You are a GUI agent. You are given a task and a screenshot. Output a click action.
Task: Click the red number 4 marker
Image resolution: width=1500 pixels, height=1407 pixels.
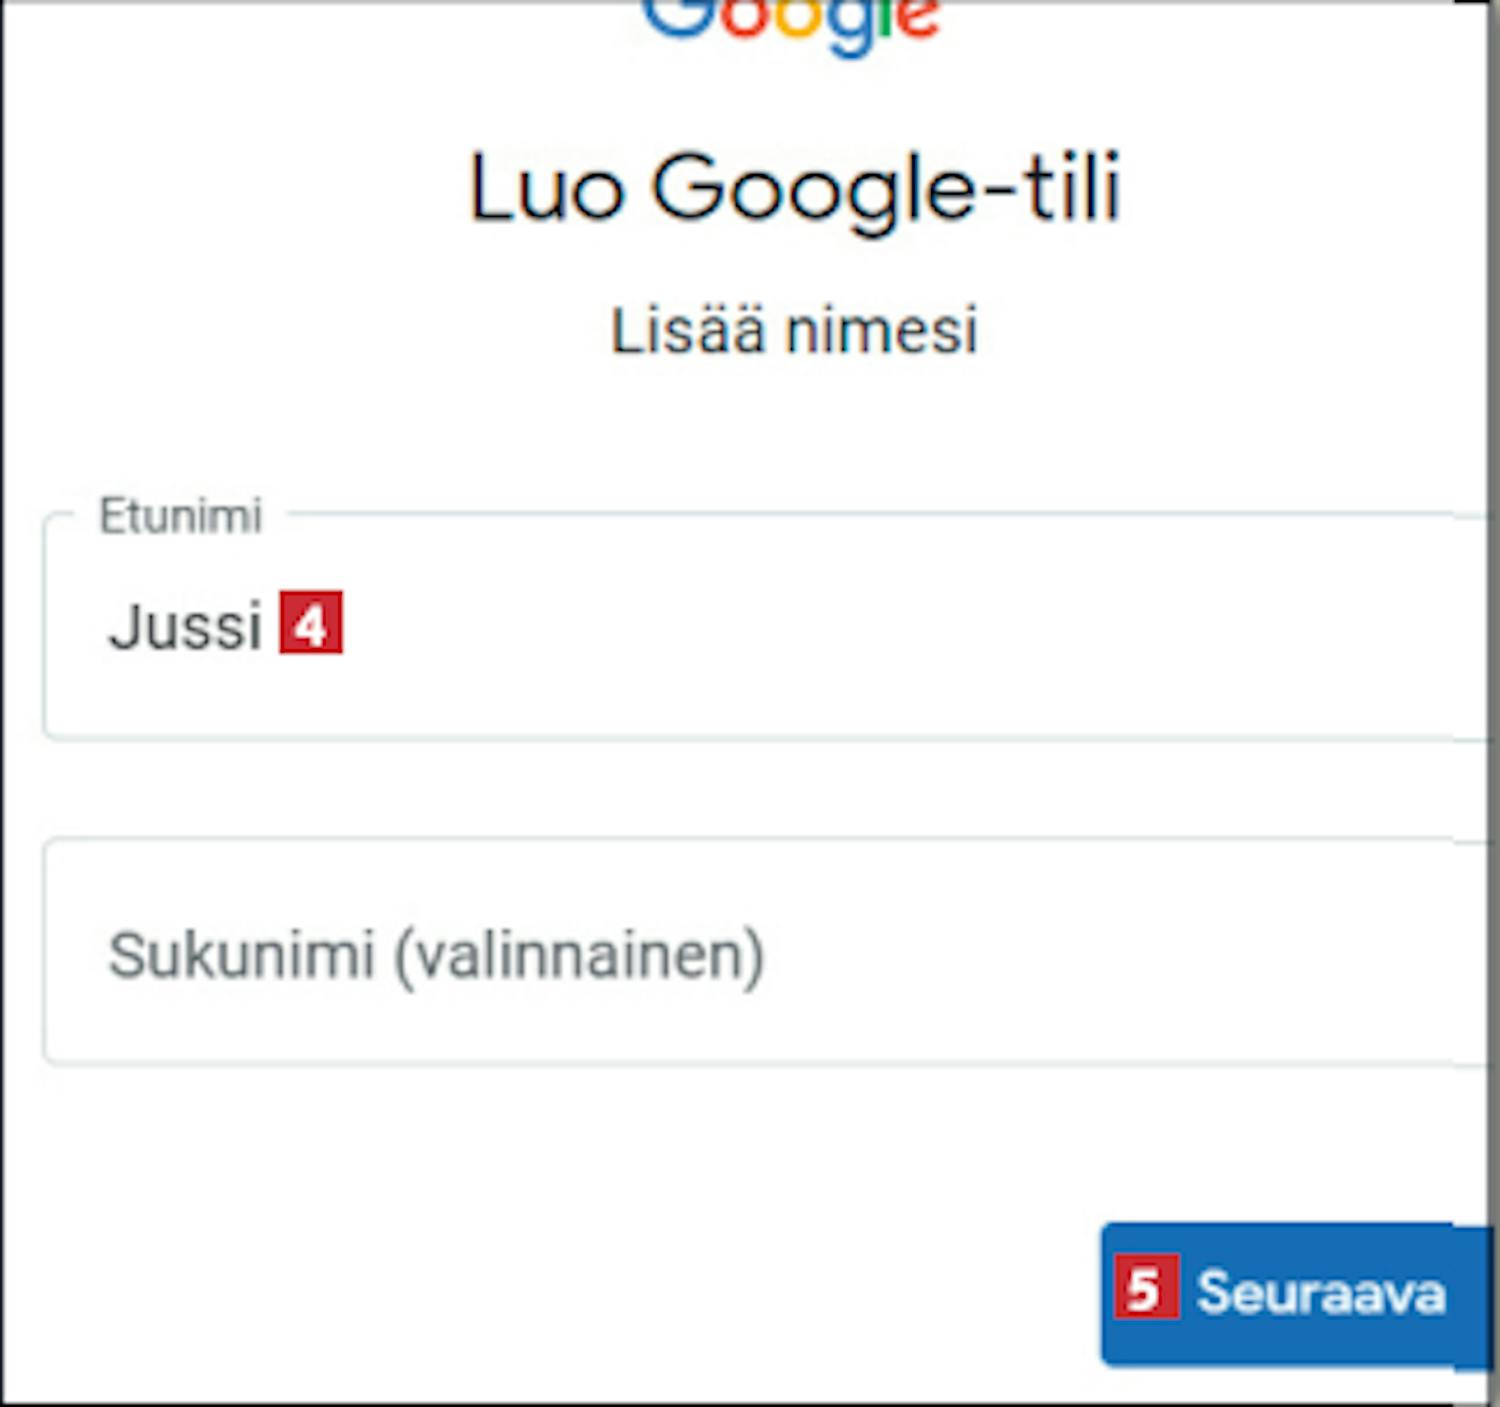pyautogui.click(x=311, y=623)
